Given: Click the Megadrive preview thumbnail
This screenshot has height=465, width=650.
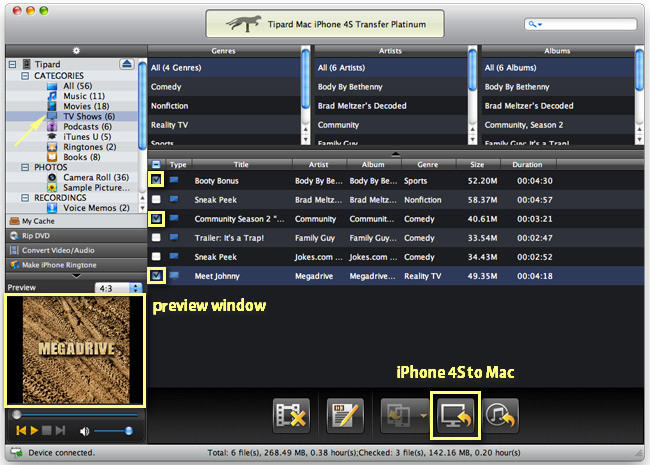Looking at the screenshot, I should click(76, 350).
